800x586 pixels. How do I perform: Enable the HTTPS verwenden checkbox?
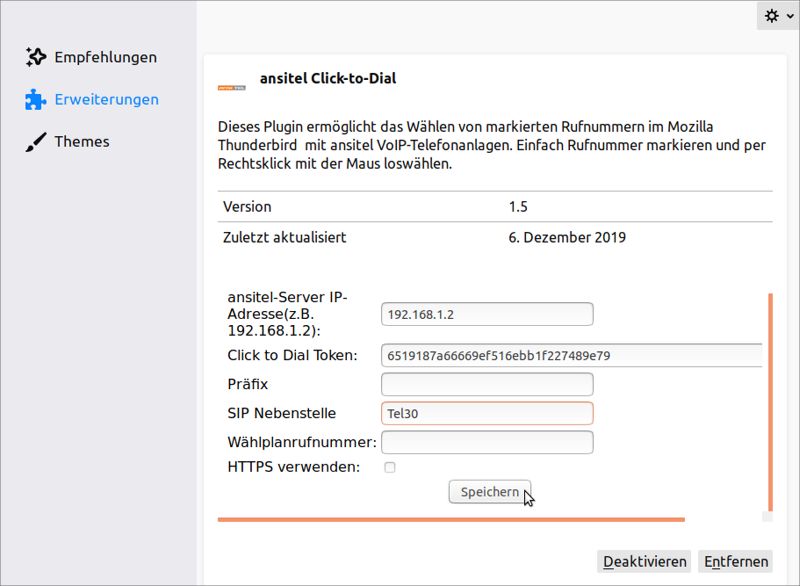tap(390, 467)
